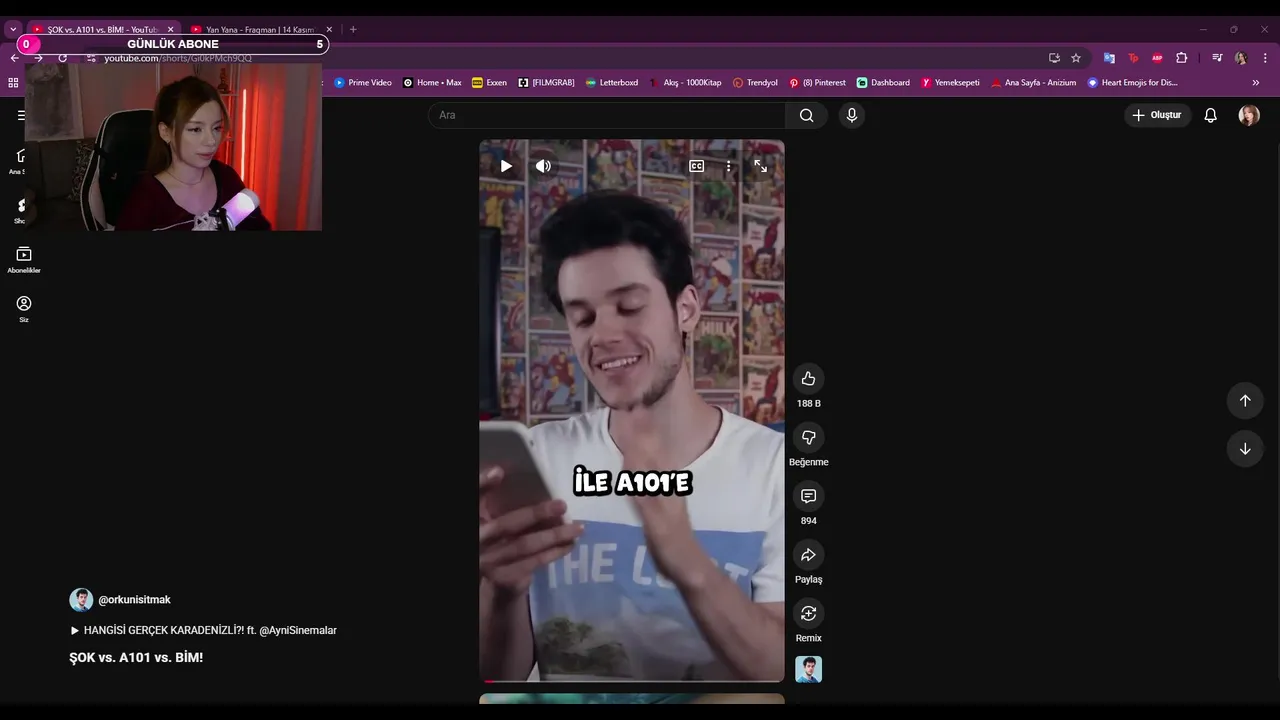Submit search with magnifier button
The width and height of the screenshot is (1280, 720).
click(x=806, y=115)
